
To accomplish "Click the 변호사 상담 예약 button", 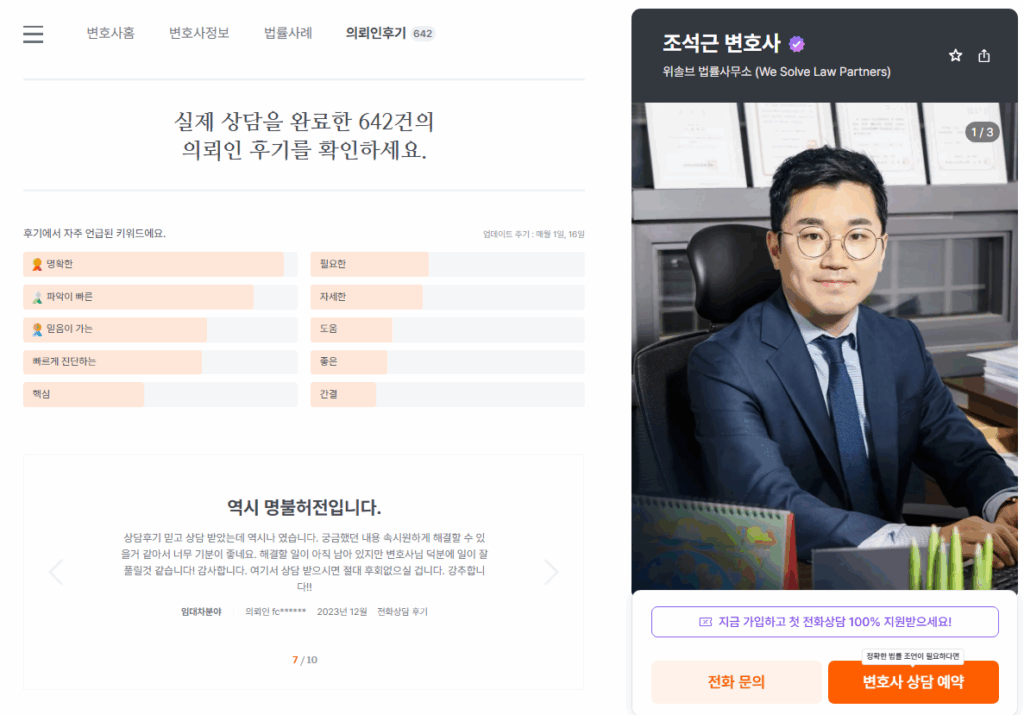I will click(x=913, y=682).
